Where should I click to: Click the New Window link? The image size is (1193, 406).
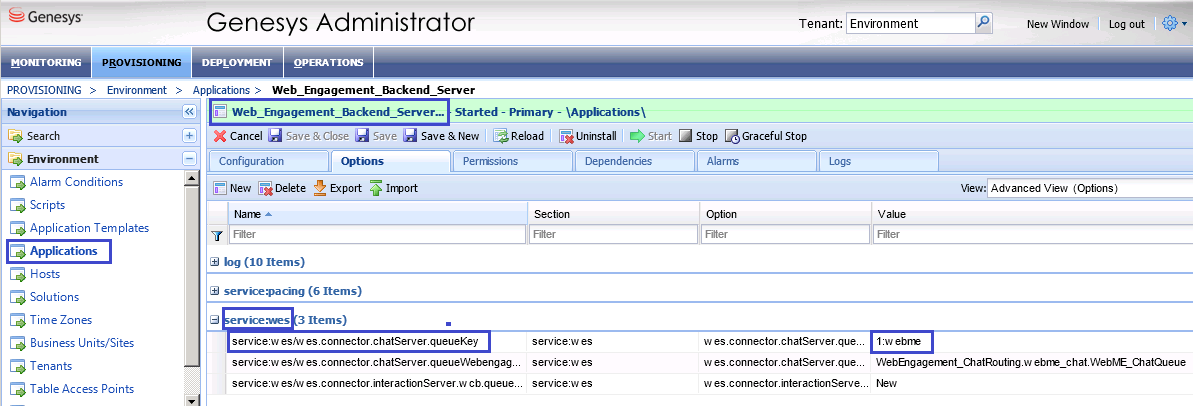(1058, 24)
